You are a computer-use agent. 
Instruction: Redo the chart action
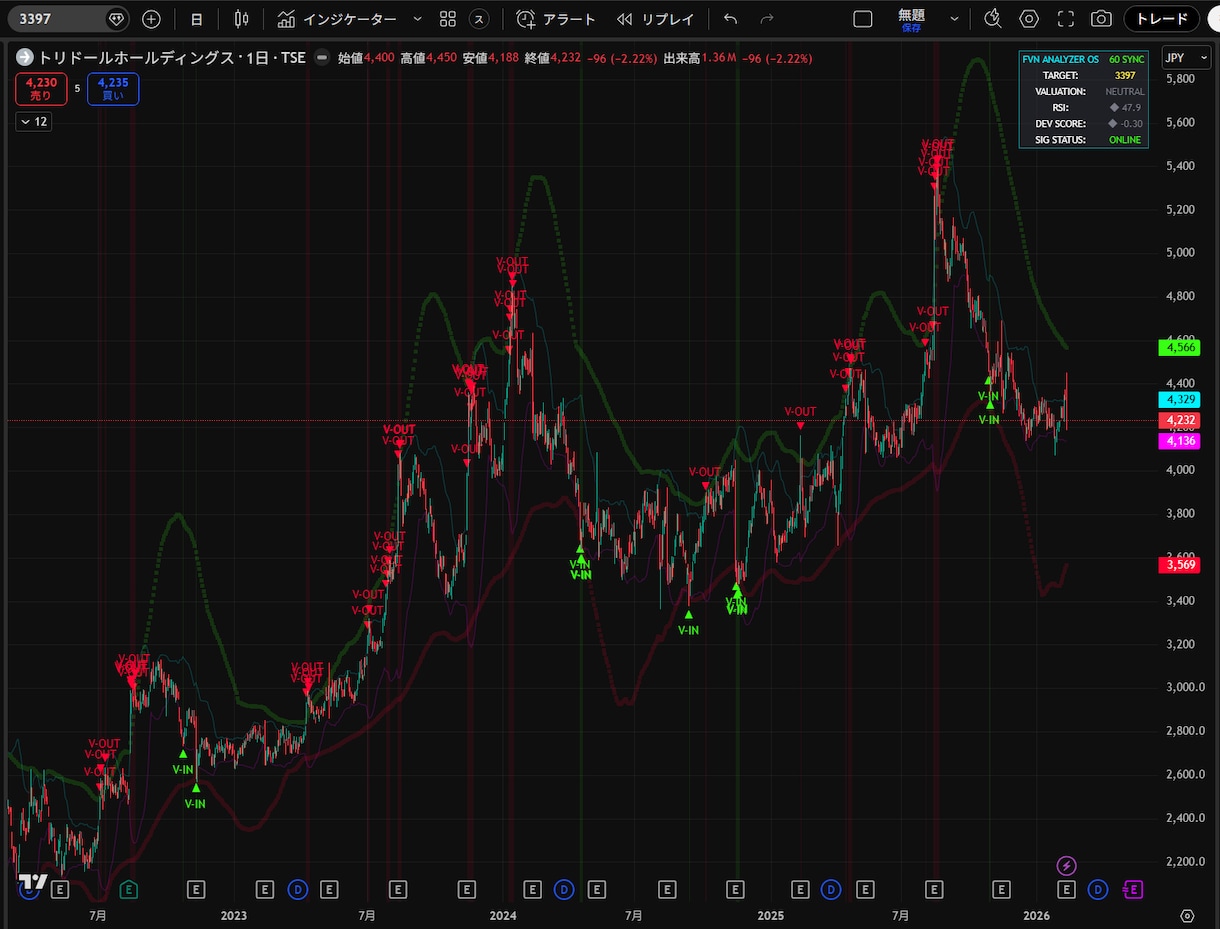click(x=767, y=19)
